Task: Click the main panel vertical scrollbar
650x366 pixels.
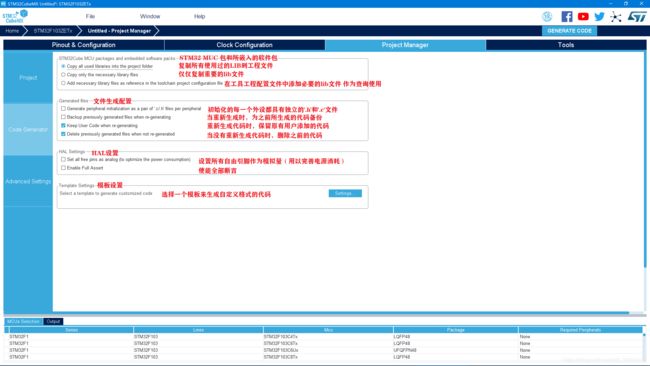Action: 645,160
